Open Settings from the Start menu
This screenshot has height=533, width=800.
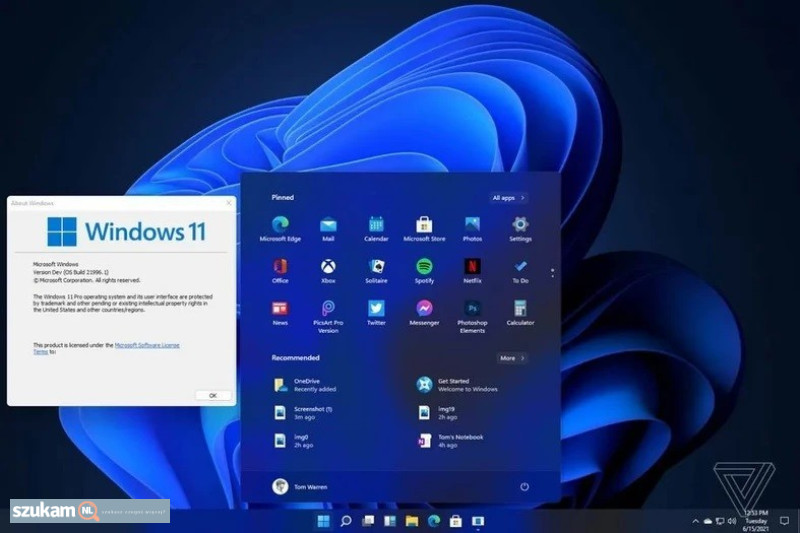(520, 229)
